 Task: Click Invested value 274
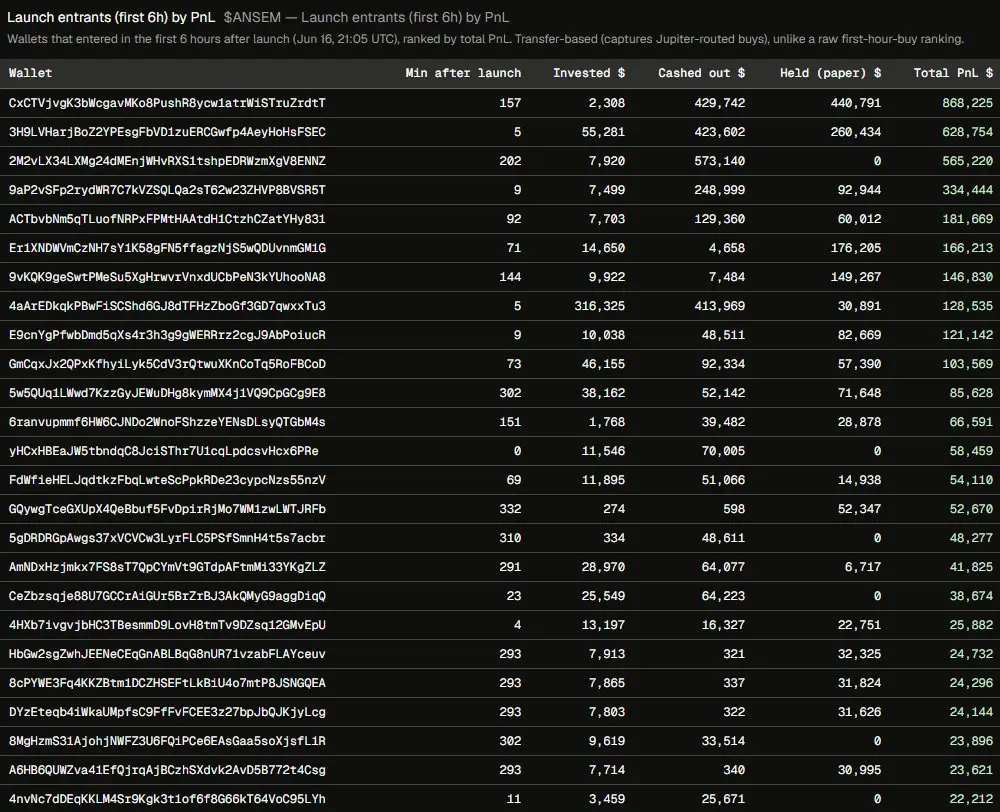coord(614,509)
